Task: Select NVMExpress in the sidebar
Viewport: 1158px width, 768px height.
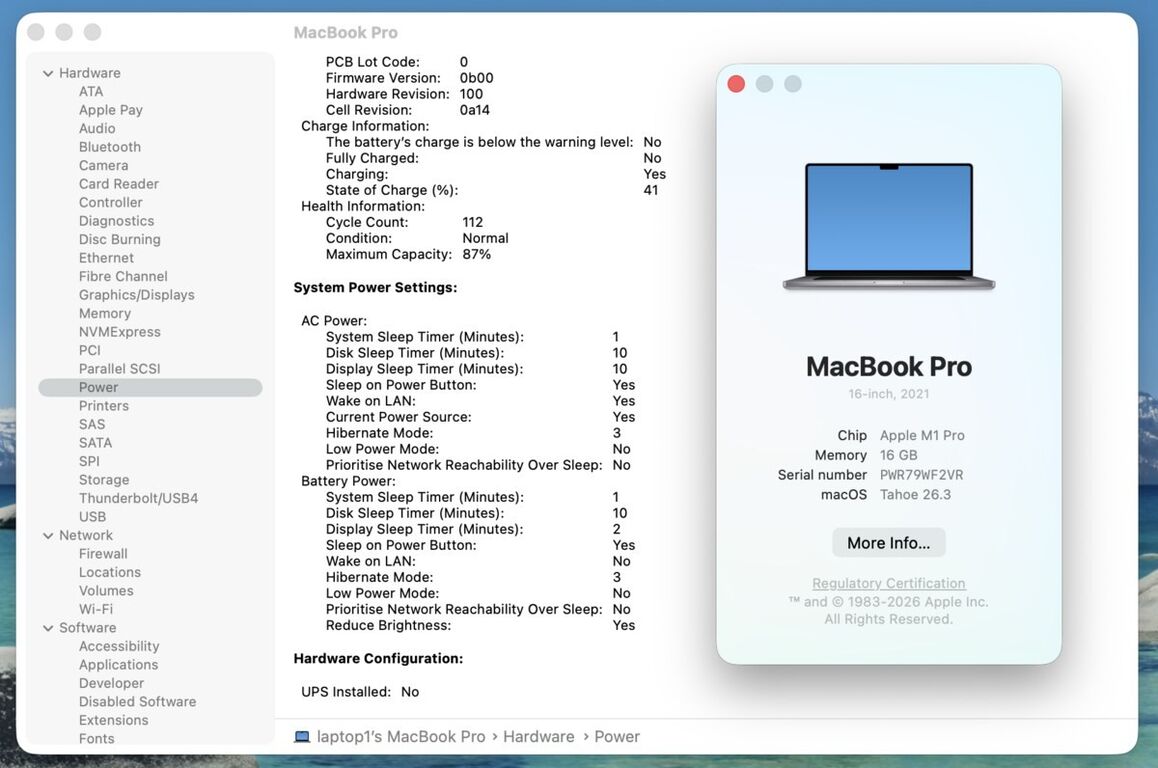Action: (120, 332)
